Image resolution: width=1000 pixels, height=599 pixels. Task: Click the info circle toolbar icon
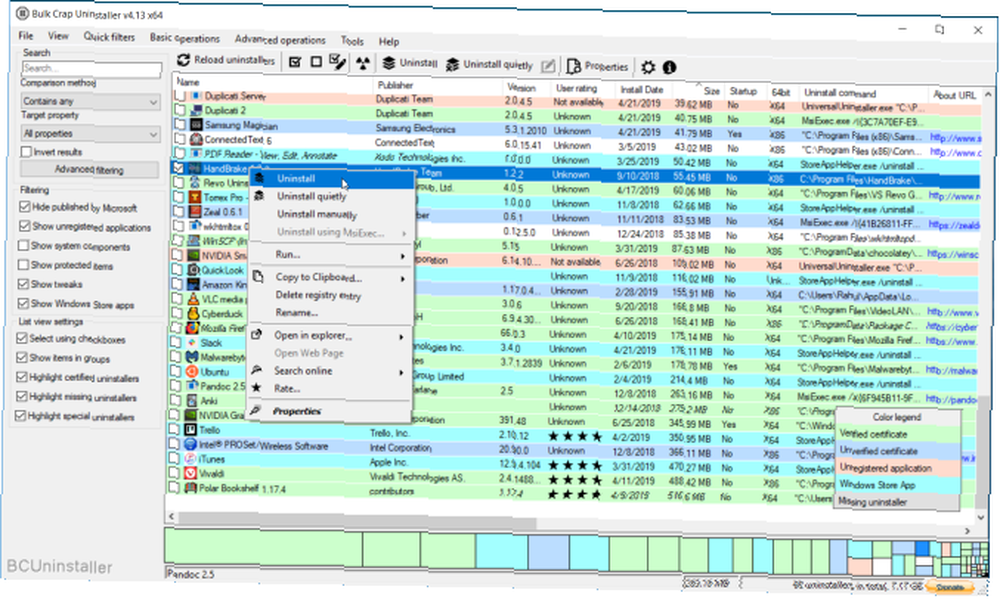pos(669,67)
